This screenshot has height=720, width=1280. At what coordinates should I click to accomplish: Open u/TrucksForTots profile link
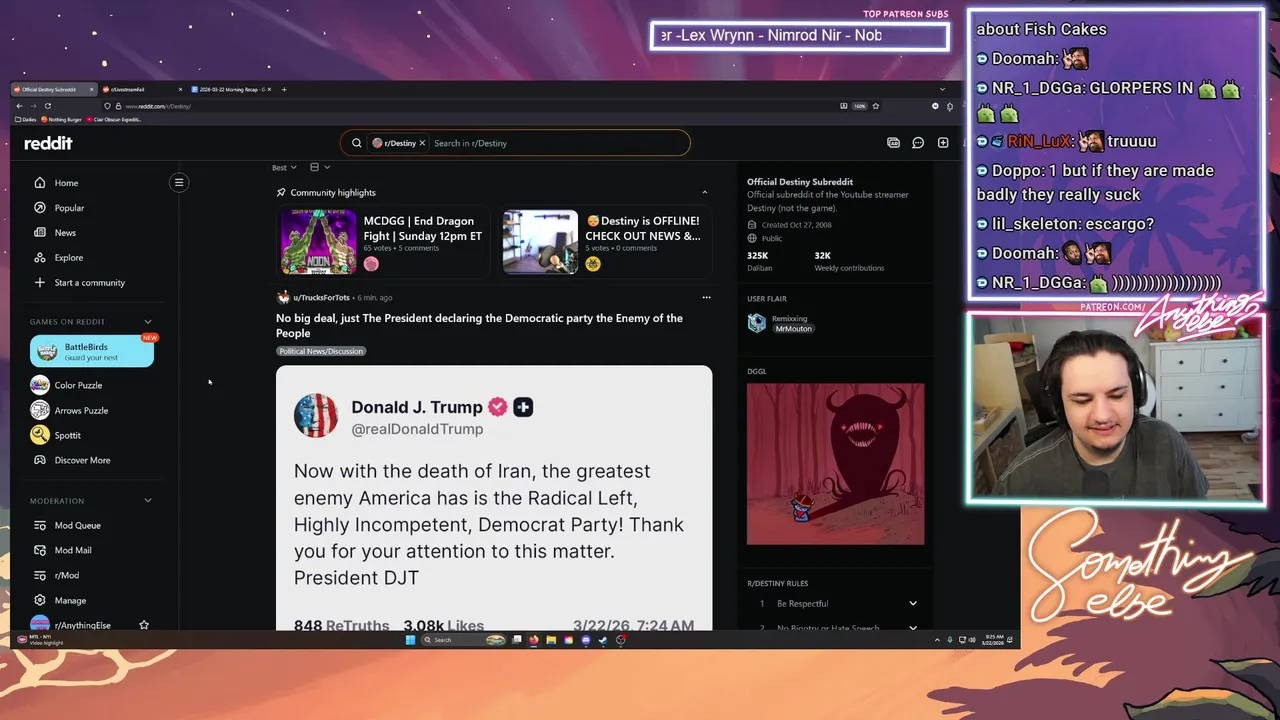point(321,297)
